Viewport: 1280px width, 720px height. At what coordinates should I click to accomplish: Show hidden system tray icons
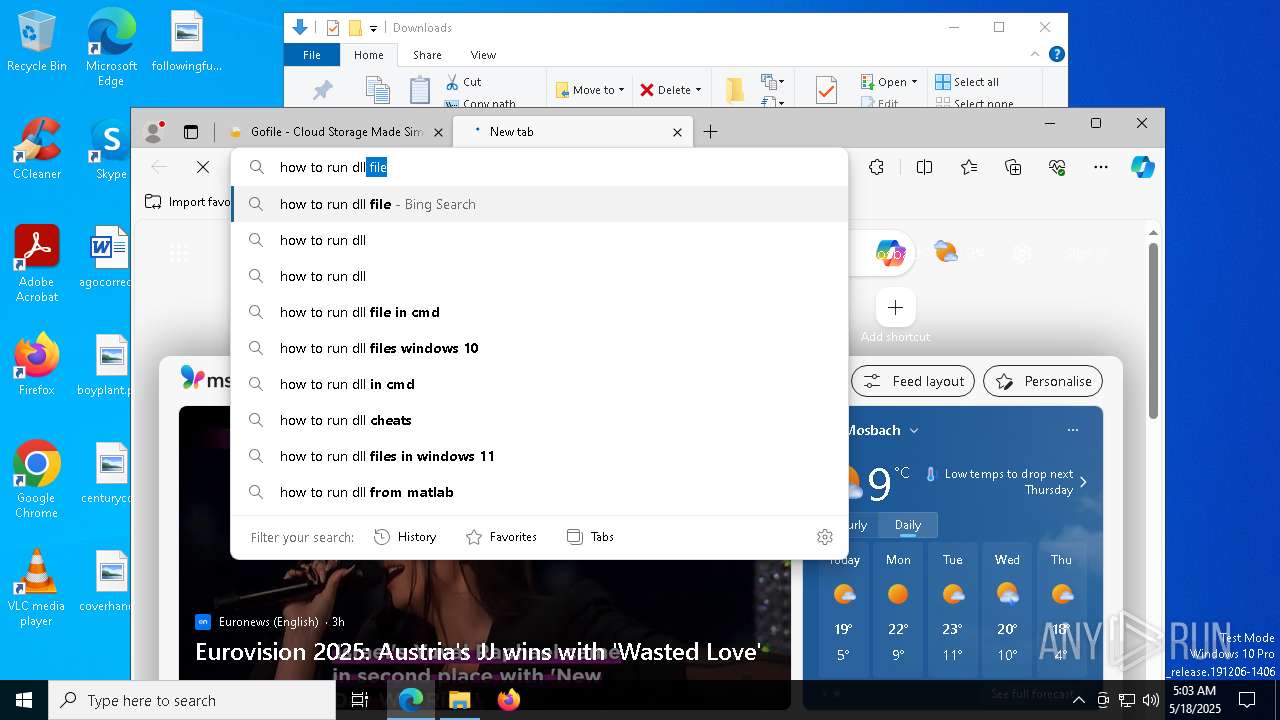1078,700
